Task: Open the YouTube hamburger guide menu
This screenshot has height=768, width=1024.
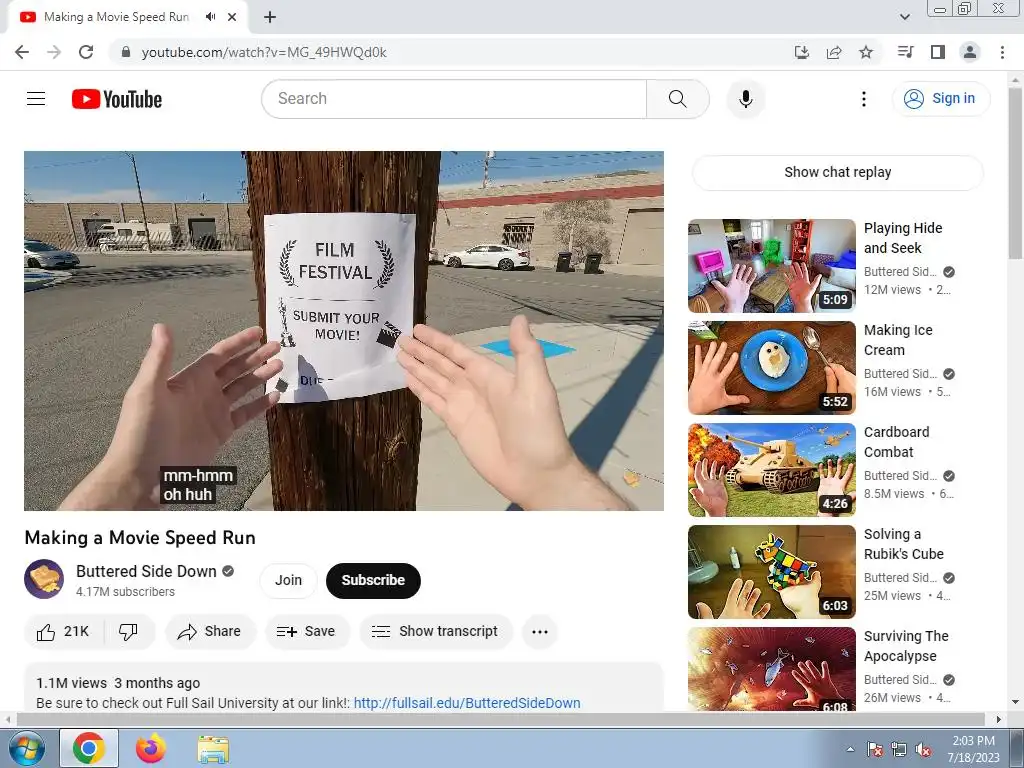Action: point(36,99)
